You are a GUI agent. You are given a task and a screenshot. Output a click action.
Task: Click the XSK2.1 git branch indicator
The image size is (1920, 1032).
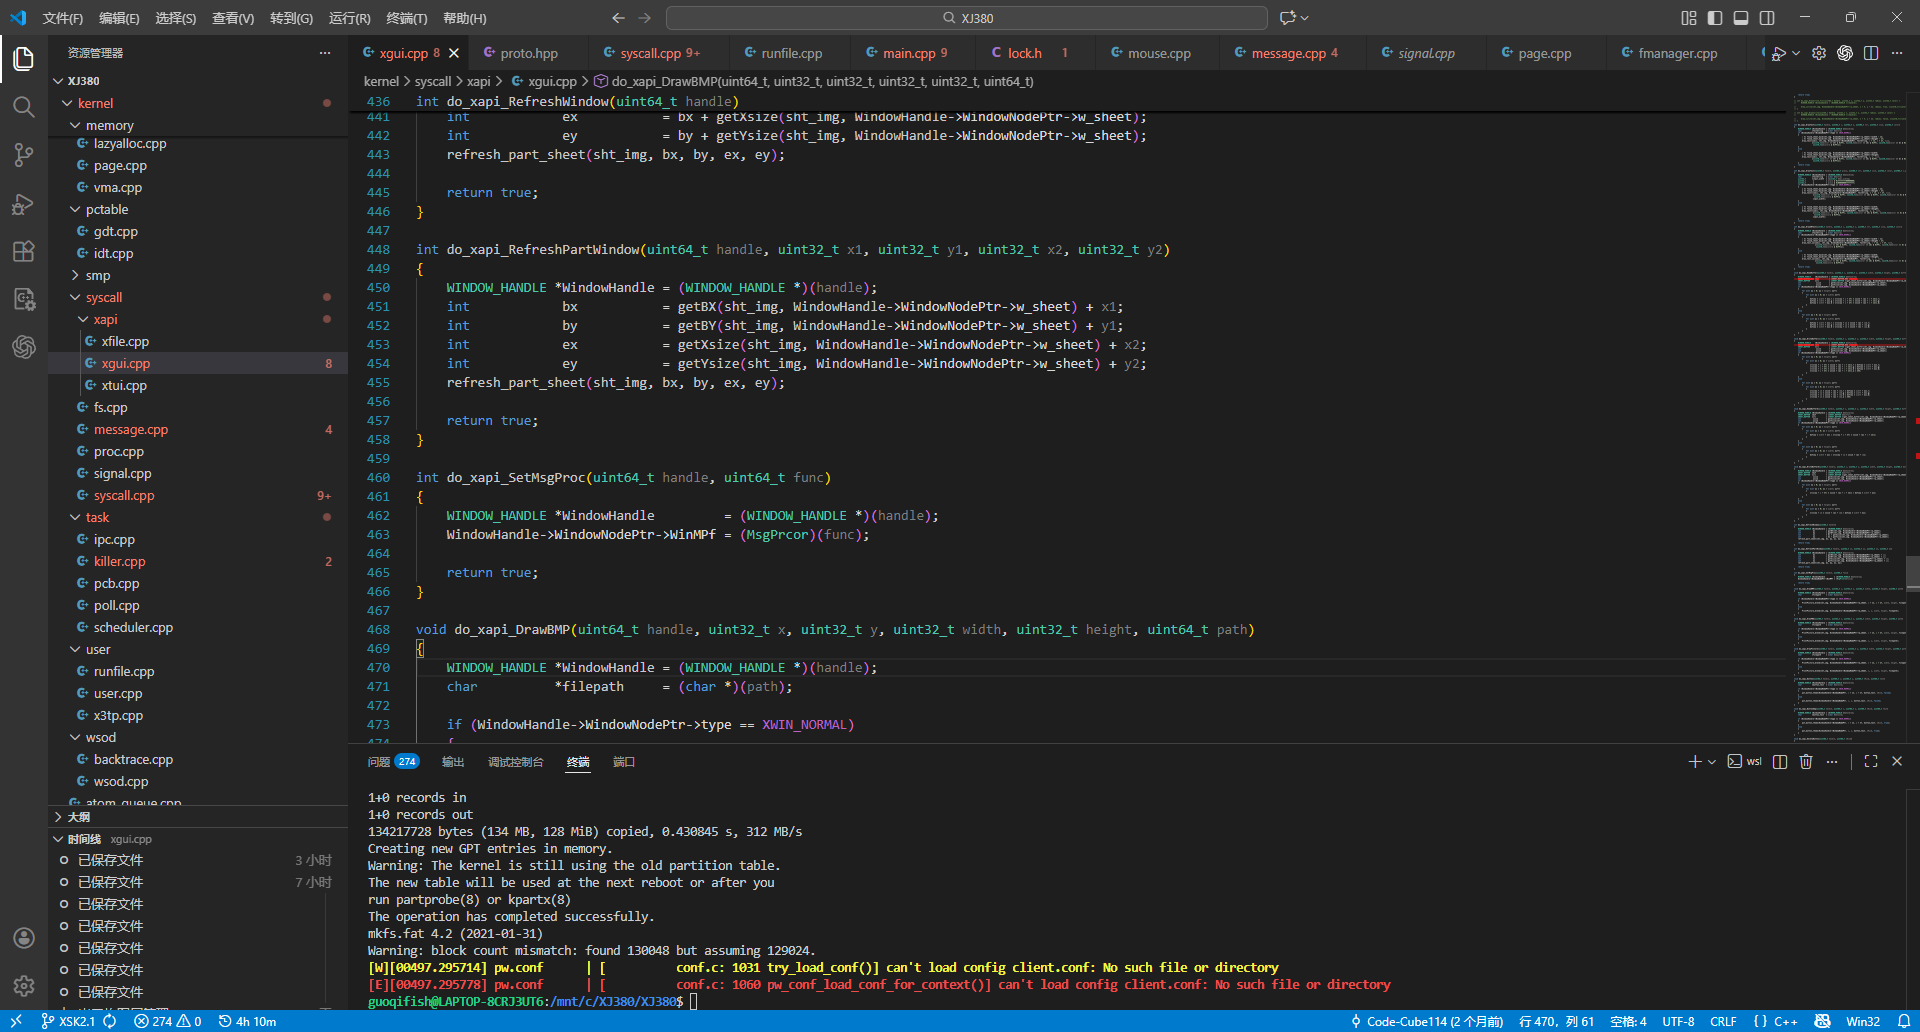[x=68, y=1021]
